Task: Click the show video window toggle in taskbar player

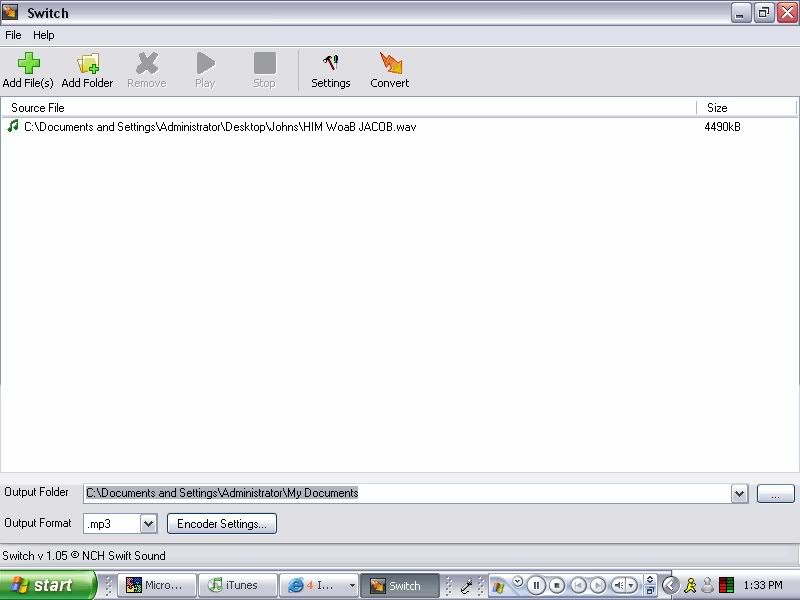Action: click(650, 579)
